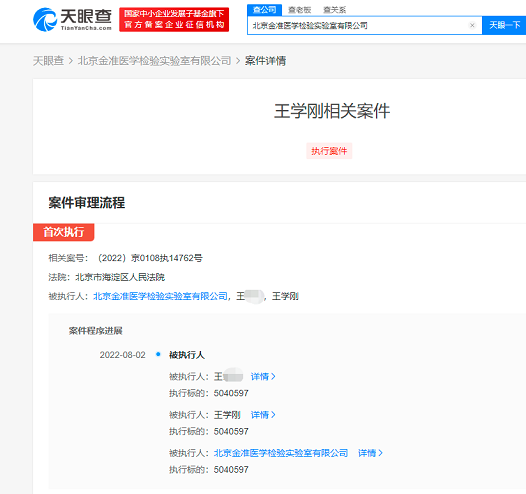
Task: Click the 执行案件 tag
Action: pos(329,151)
